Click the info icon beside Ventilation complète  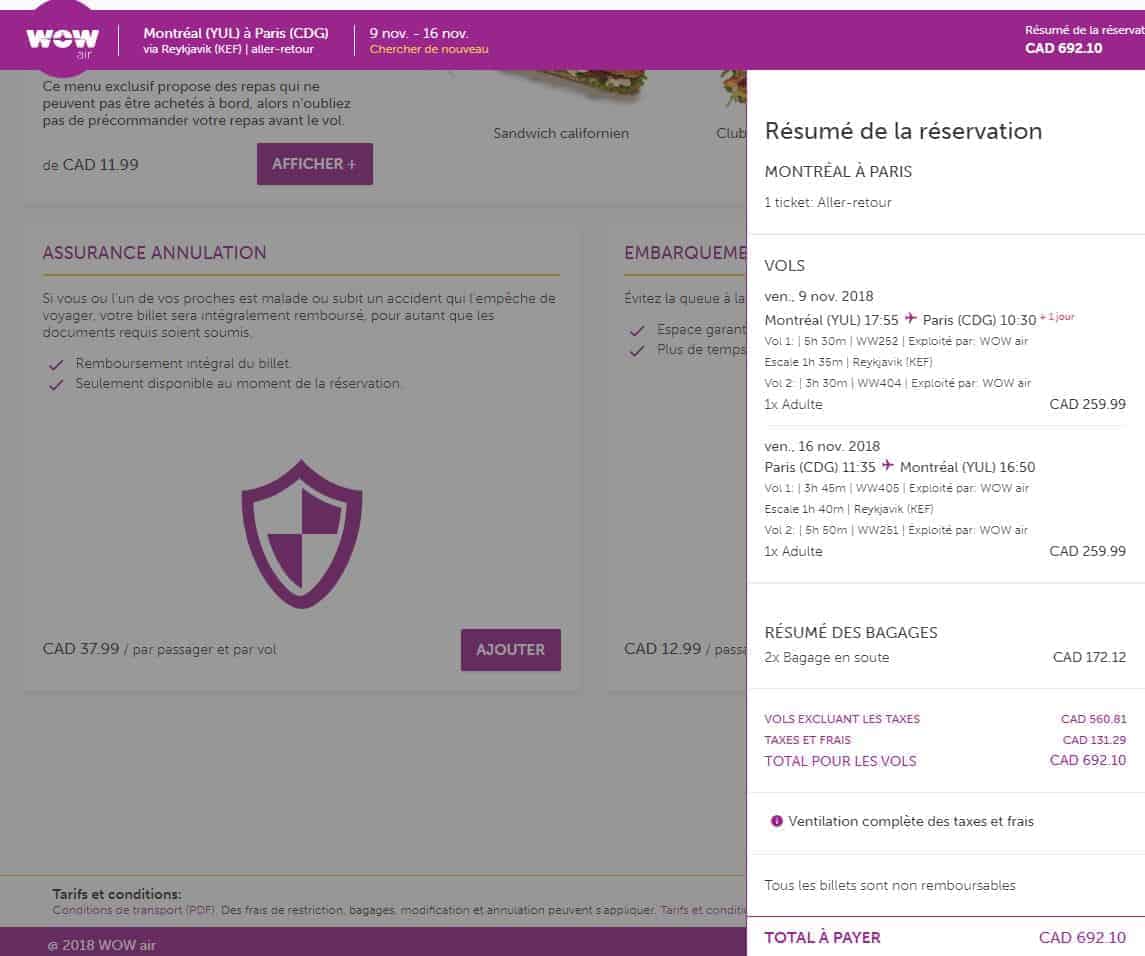(x=776, y=821)
